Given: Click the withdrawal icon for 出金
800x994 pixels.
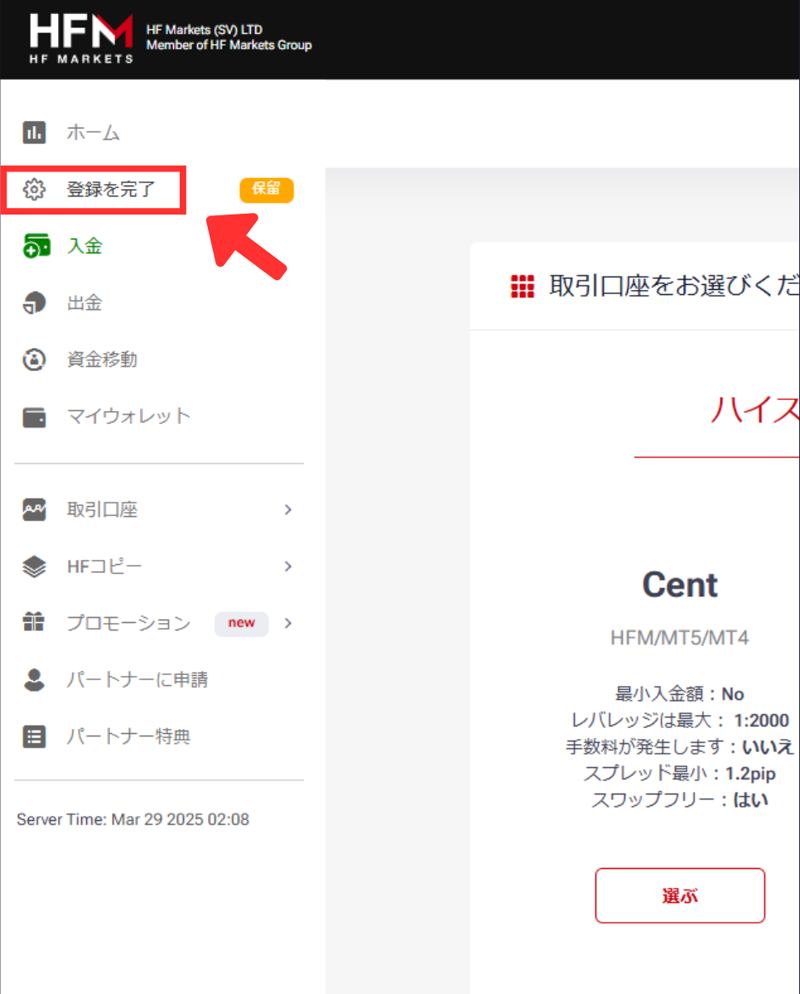Looking at the screenshot, I should 34,302.
